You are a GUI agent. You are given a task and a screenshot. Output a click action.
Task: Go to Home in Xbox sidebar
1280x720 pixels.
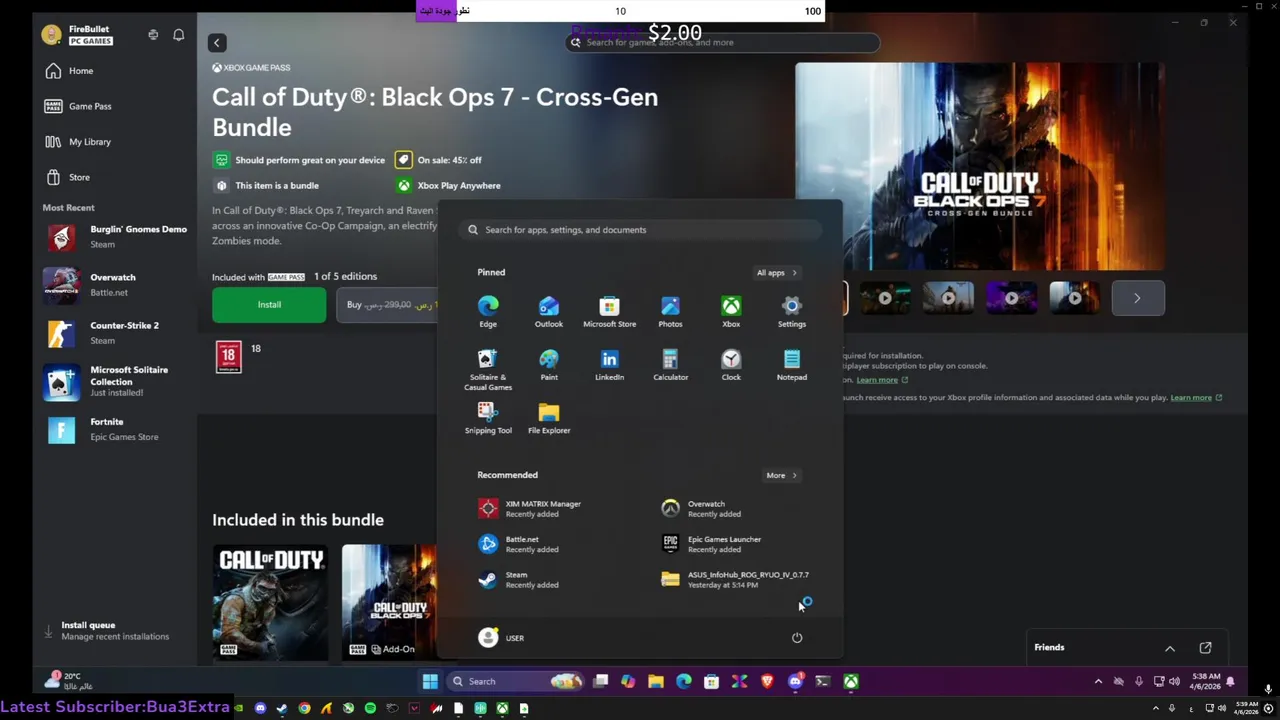(69, 71)
